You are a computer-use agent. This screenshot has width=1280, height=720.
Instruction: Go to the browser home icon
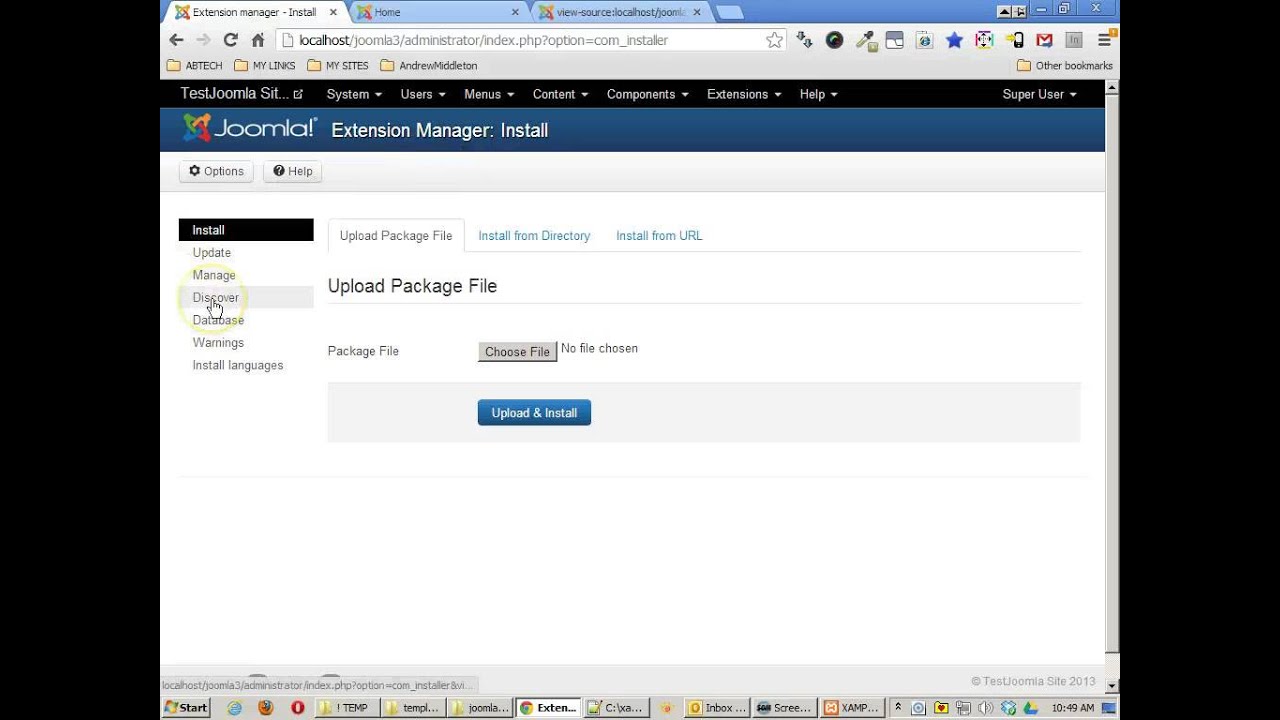[x=258, y=40]
